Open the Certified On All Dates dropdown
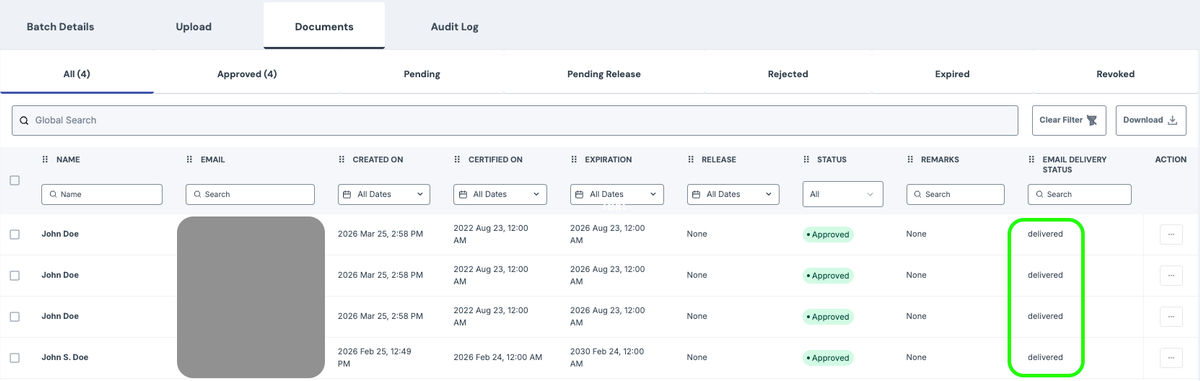The height and width of the screenshot is (381, 1200). pos(500,194)
